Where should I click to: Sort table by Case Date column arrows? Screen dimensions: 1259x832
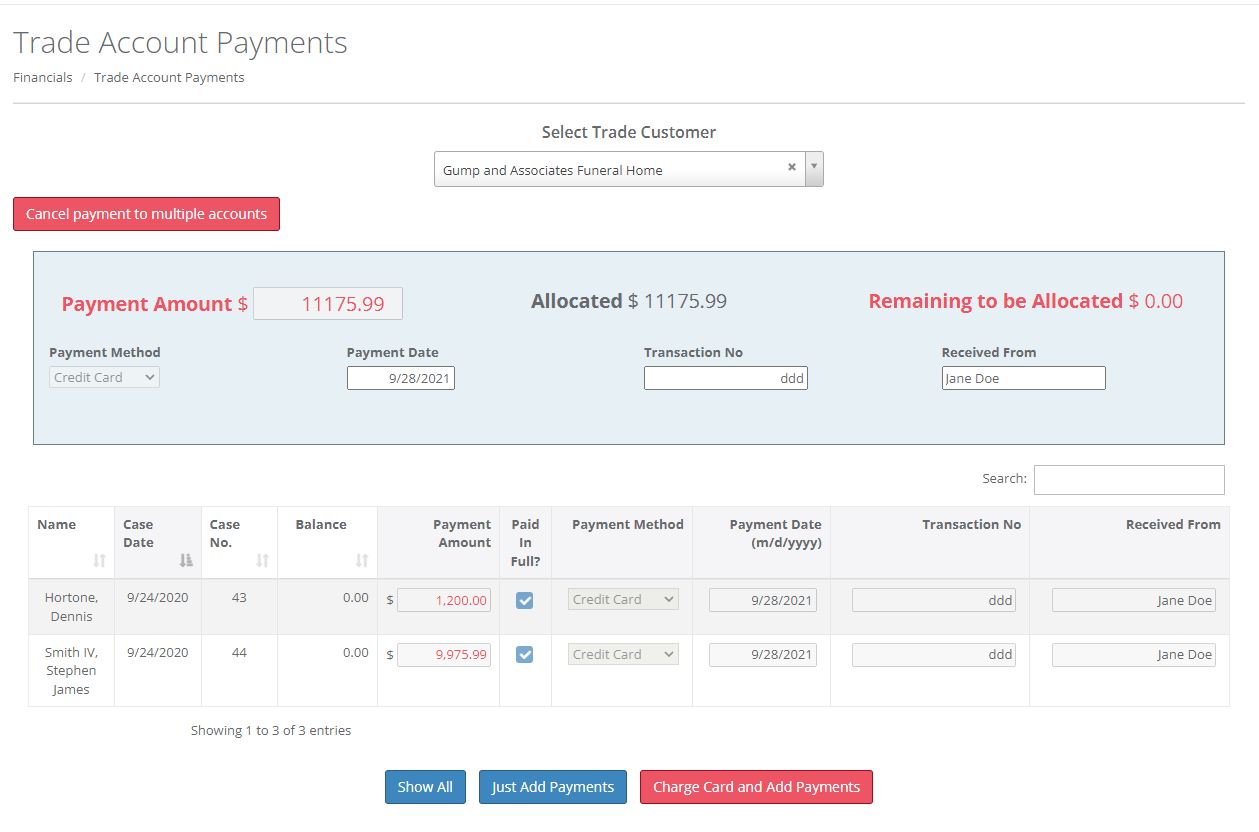186,561
